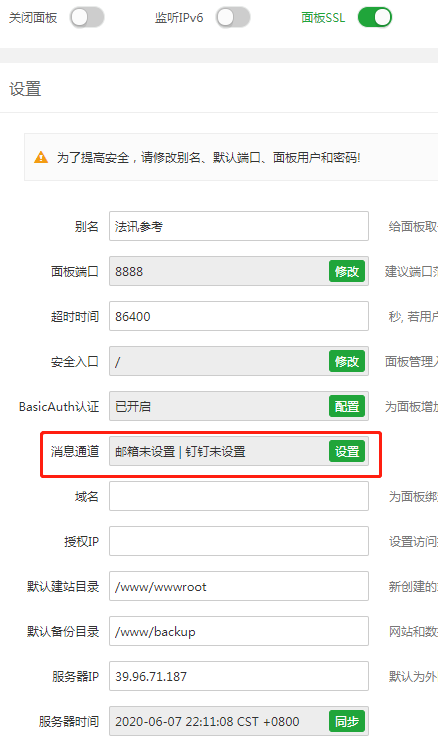Click the empty 域名 input field

(x=239, y=496)
